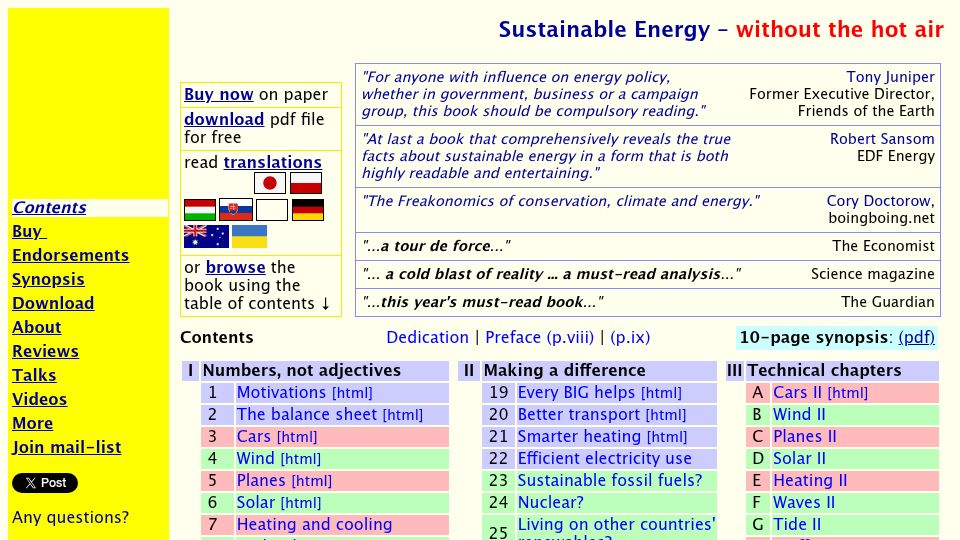Click Cory Doctorow's name
This screenshot has width=960, height=540.
point(880,201)
